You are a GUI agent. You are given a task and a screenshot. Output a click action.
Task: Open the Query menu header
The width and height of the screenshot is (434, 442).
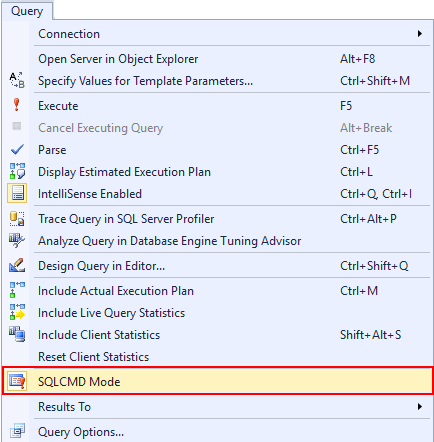pos(27,11)
